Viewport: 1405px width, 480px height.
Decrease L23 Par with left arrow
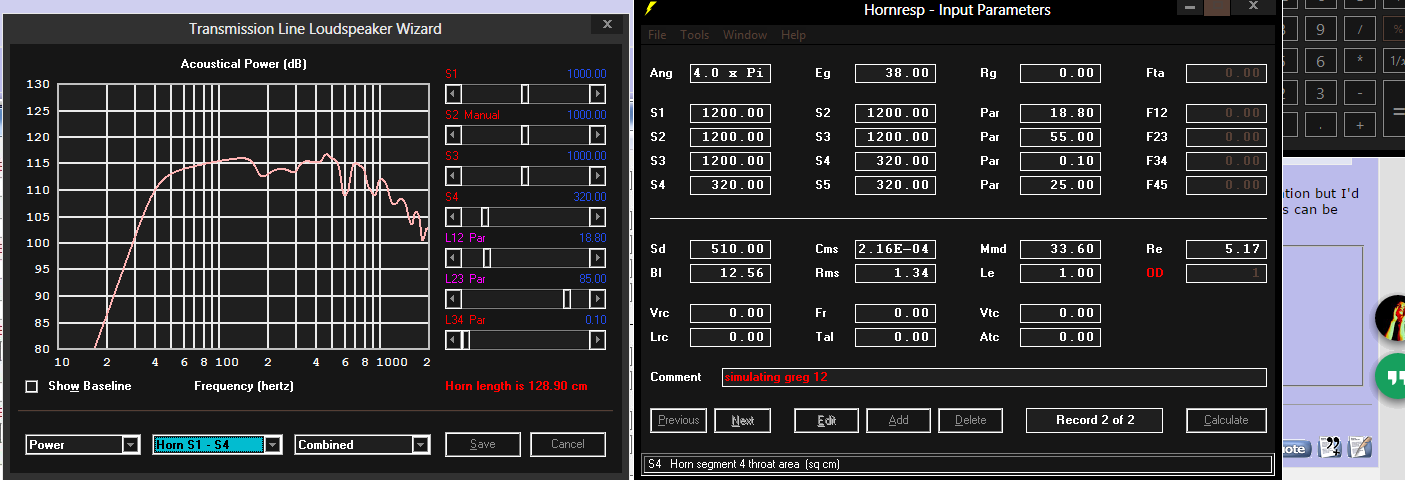click(453, 298)
